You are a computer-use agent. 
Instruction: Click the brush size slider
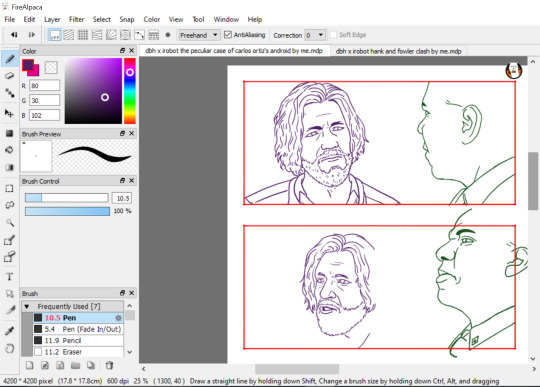67,198
